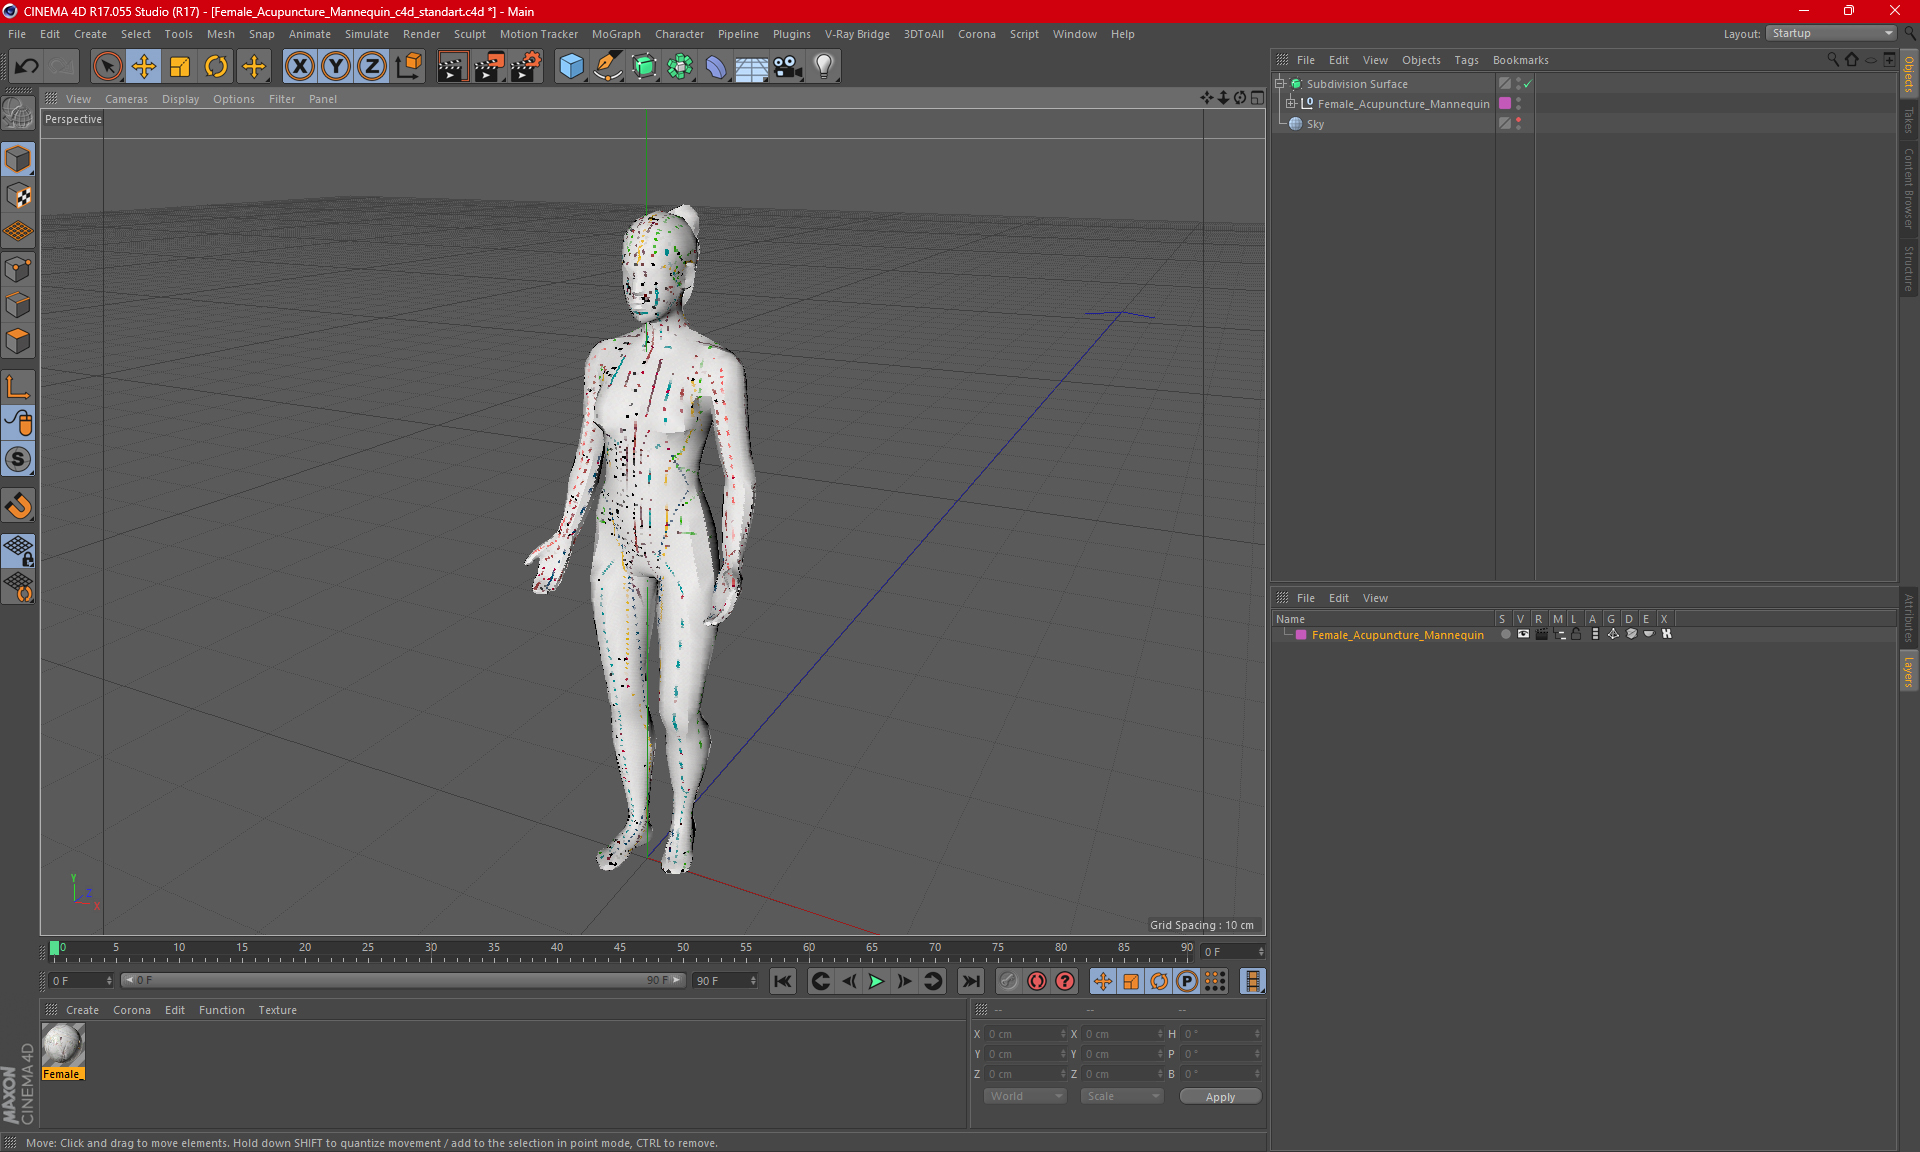Click the Layer Manager pink color swatch

tap(1301, 635)
